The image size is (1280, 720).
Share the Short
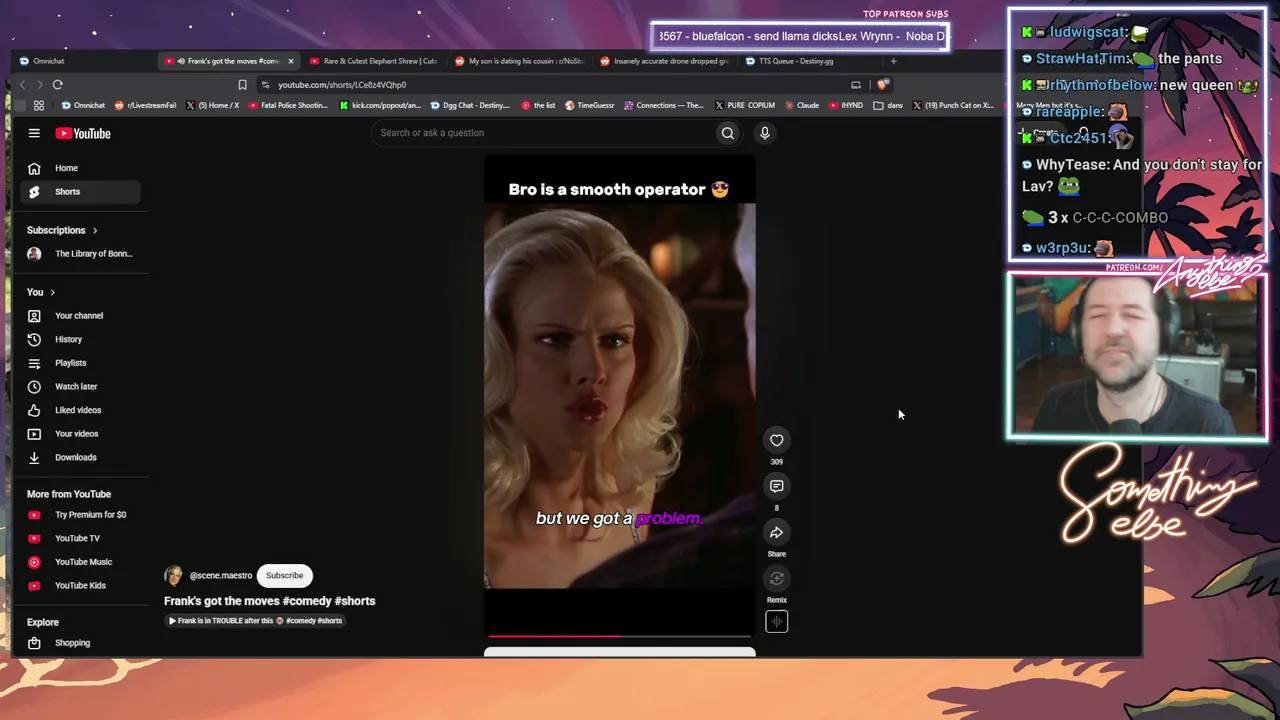777,532
